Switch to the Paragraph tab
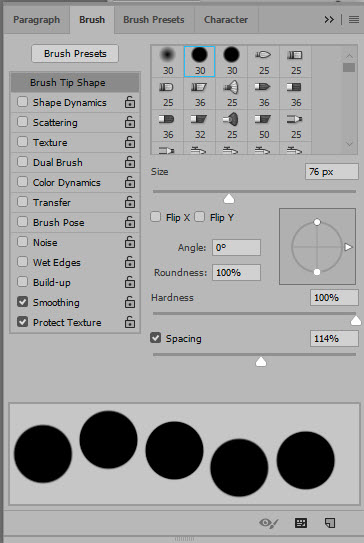The width and height of the screenshot is (364, 543). [37, 20]
